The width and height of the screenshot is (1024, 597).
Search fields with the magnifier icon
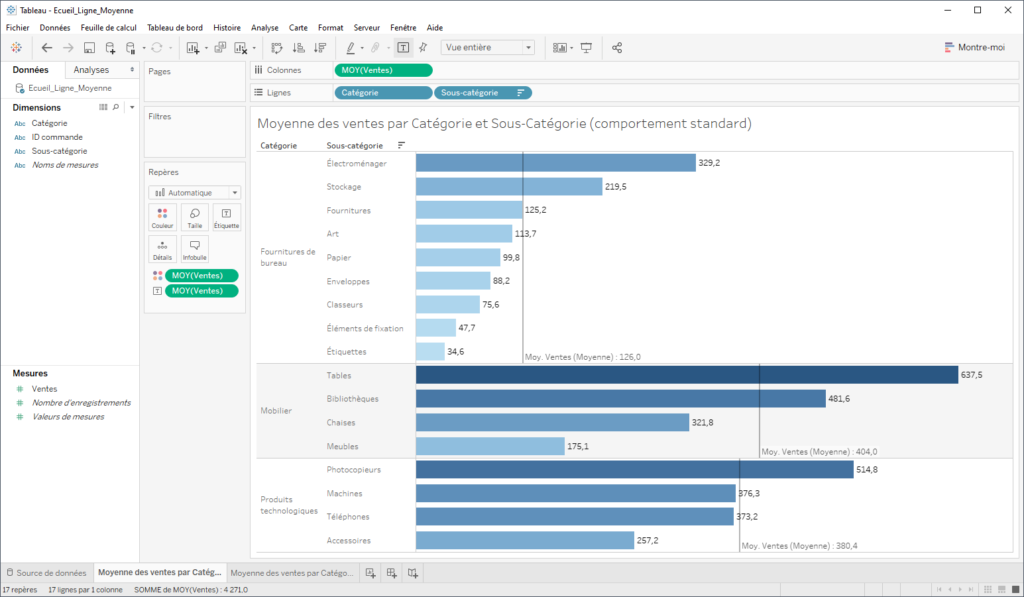(116, 107)
